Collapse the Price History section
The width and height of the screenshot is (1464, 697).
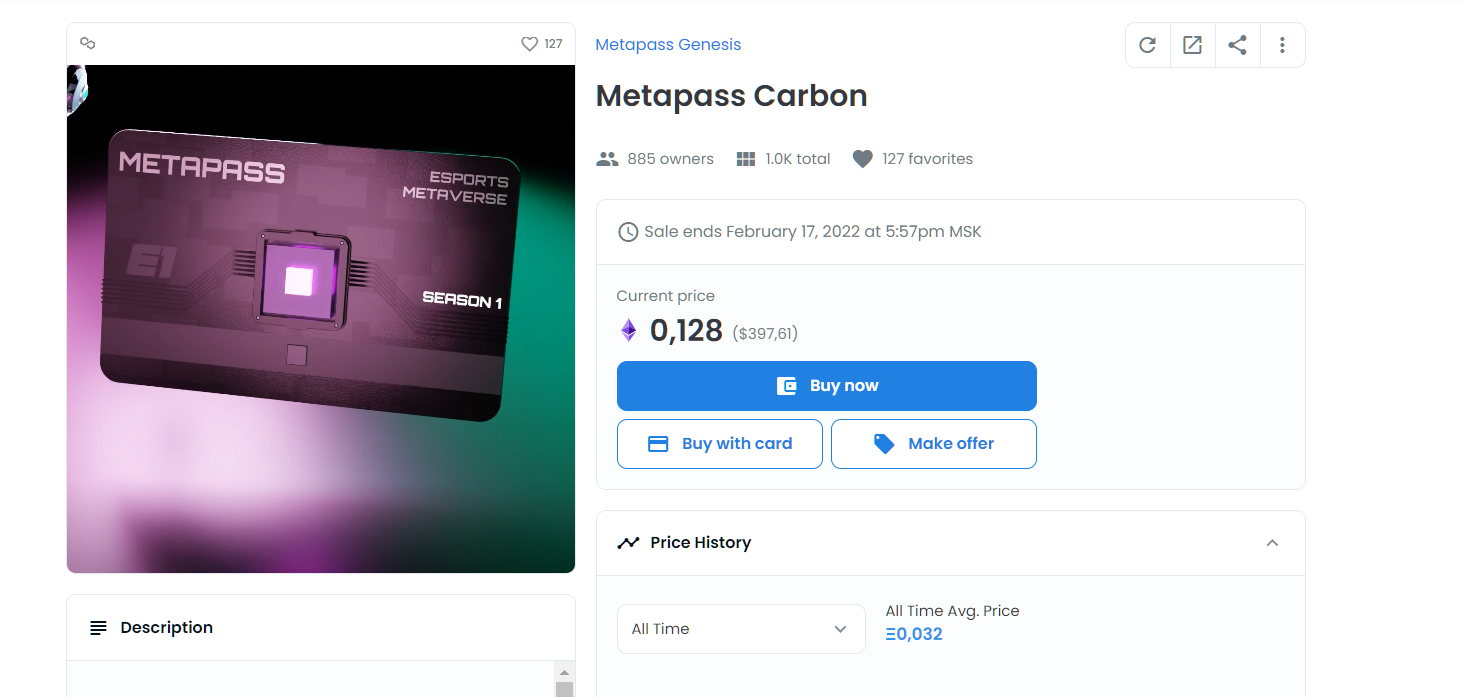pyautogui.click(x=1272, y=543)
